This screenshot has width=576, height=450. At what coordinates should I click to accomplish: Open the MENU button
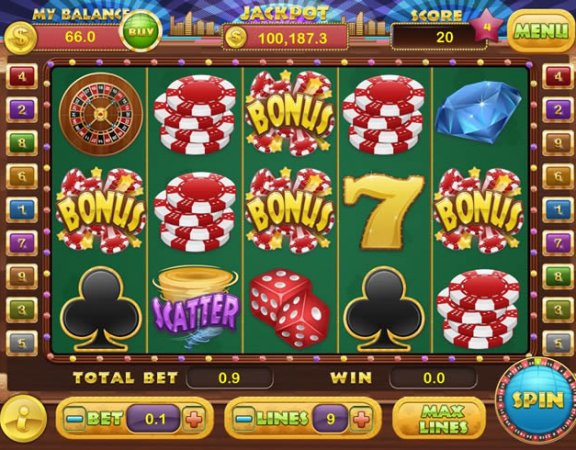pyautogui.click(x=541, y=31)
